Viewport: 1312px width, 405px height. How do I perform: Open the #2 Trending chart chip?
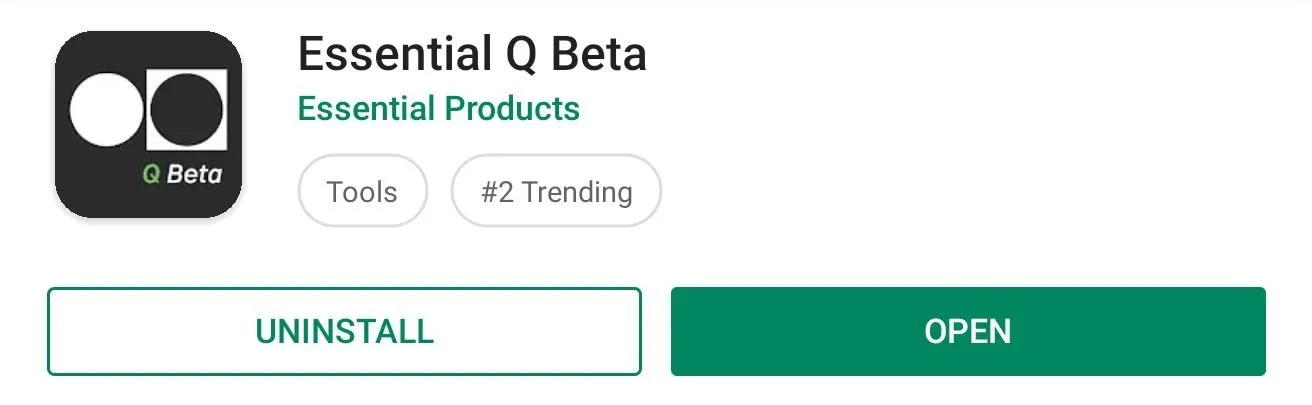coord(556,191)
